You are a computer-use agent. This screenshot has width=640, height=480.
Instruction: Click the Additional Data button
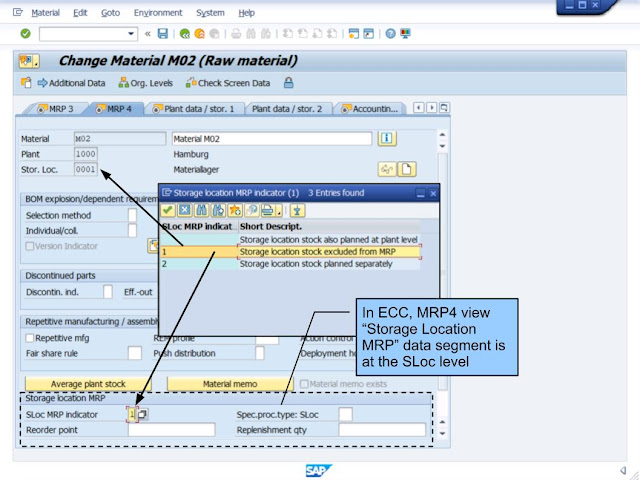(x=71, y=83)
